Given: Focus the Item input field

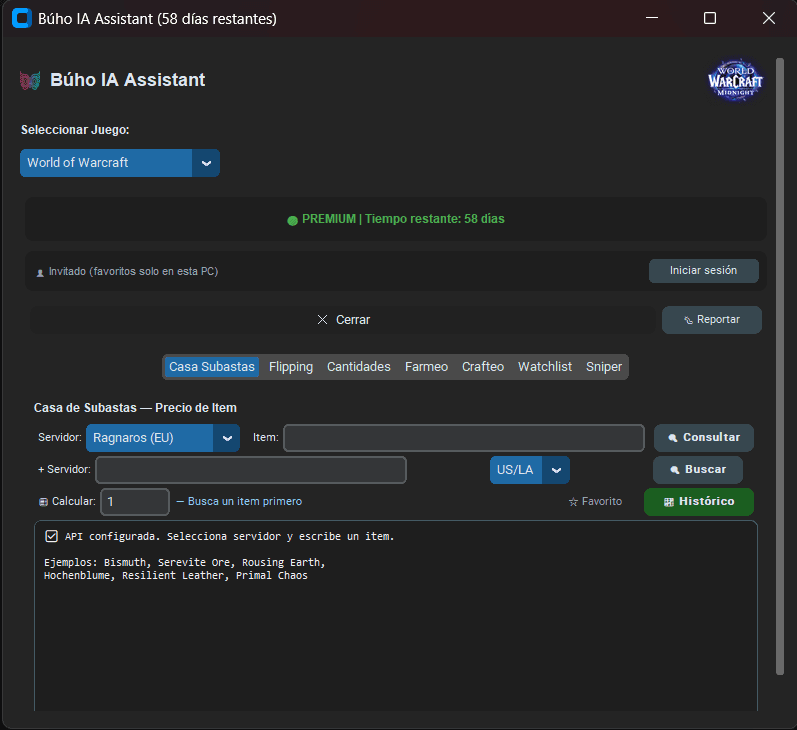Looking at the screenshot, I should pyautogui.click(x=464, y=438).
